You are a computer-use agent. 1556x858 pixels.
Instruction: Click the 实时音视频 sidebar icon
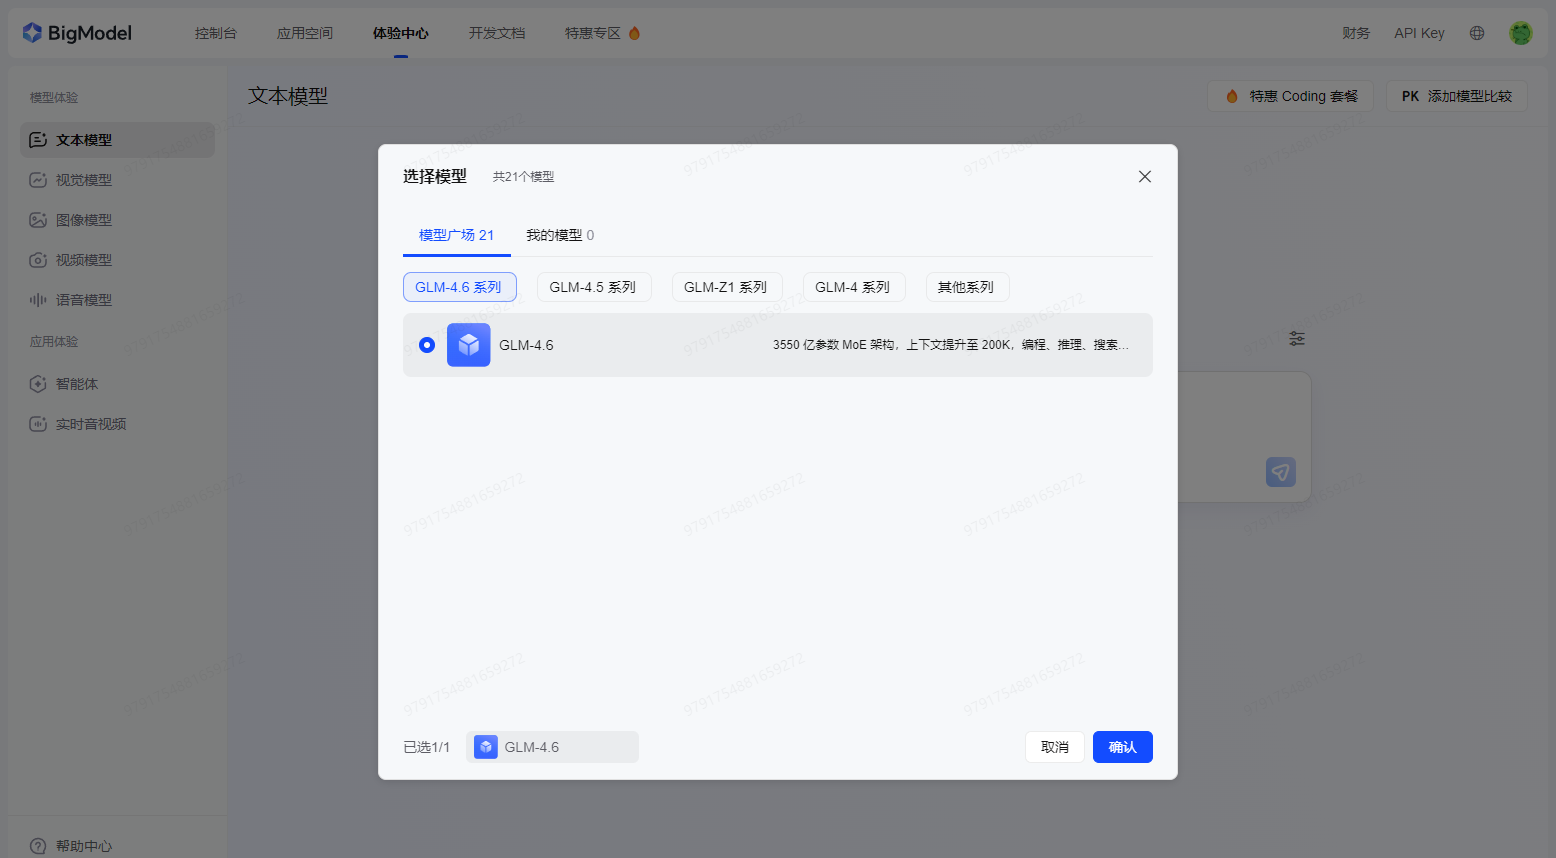pos(38,424)
